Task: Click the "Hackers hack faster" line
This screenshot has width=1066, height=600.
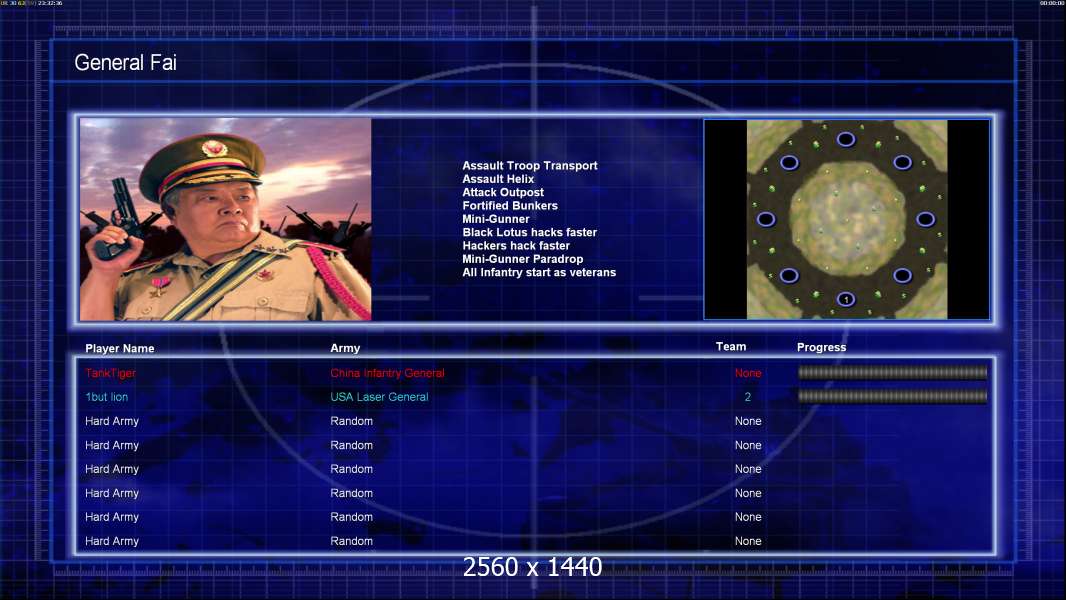Action: (x=516, y=245)
